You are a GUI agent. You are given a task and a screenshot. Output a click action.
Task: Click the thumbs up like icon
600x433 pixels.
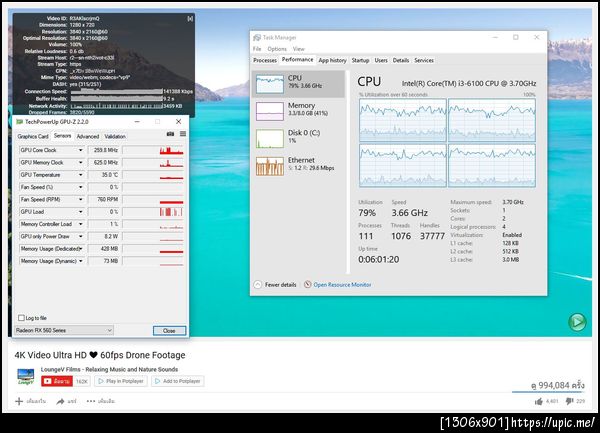coord(539,401)
